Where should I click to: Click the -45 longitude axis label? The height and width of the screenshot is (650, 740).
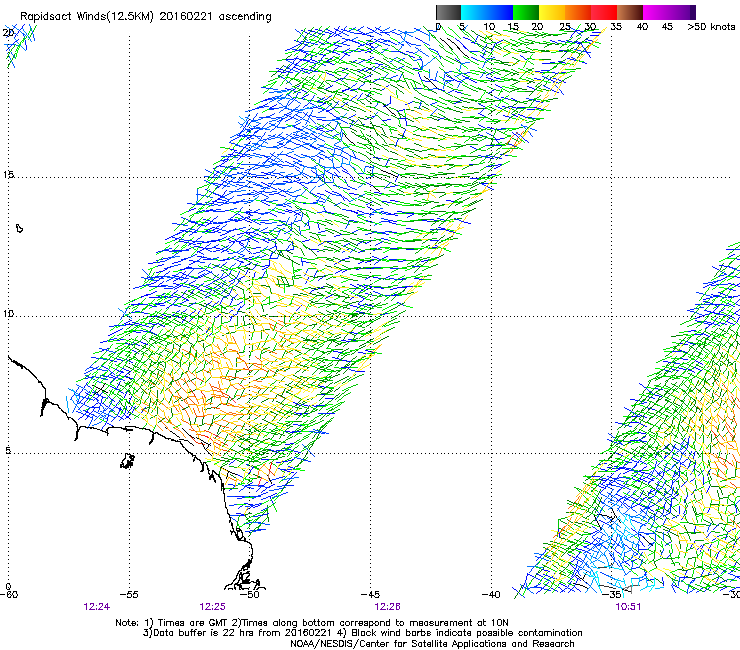(x=370, y=595)
